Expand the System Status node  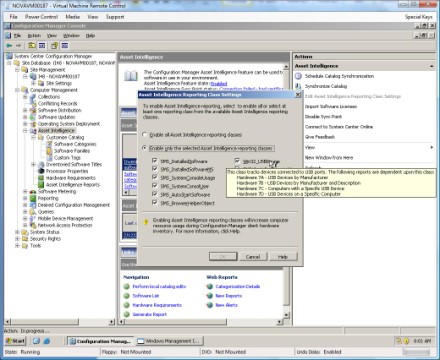[x=17, y=232]
